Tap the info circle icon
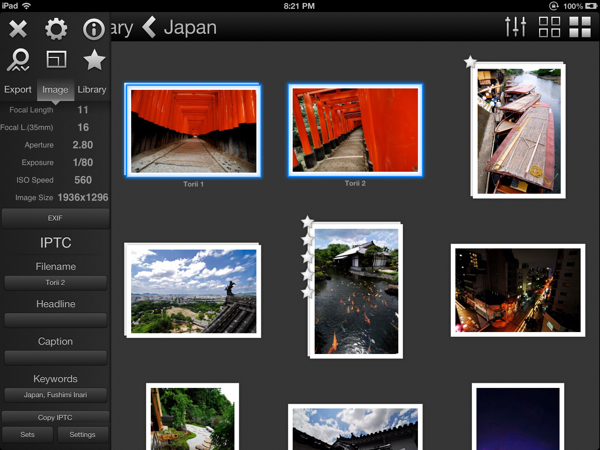The height and width of the screenshot is (450, 600). (94, 28)
